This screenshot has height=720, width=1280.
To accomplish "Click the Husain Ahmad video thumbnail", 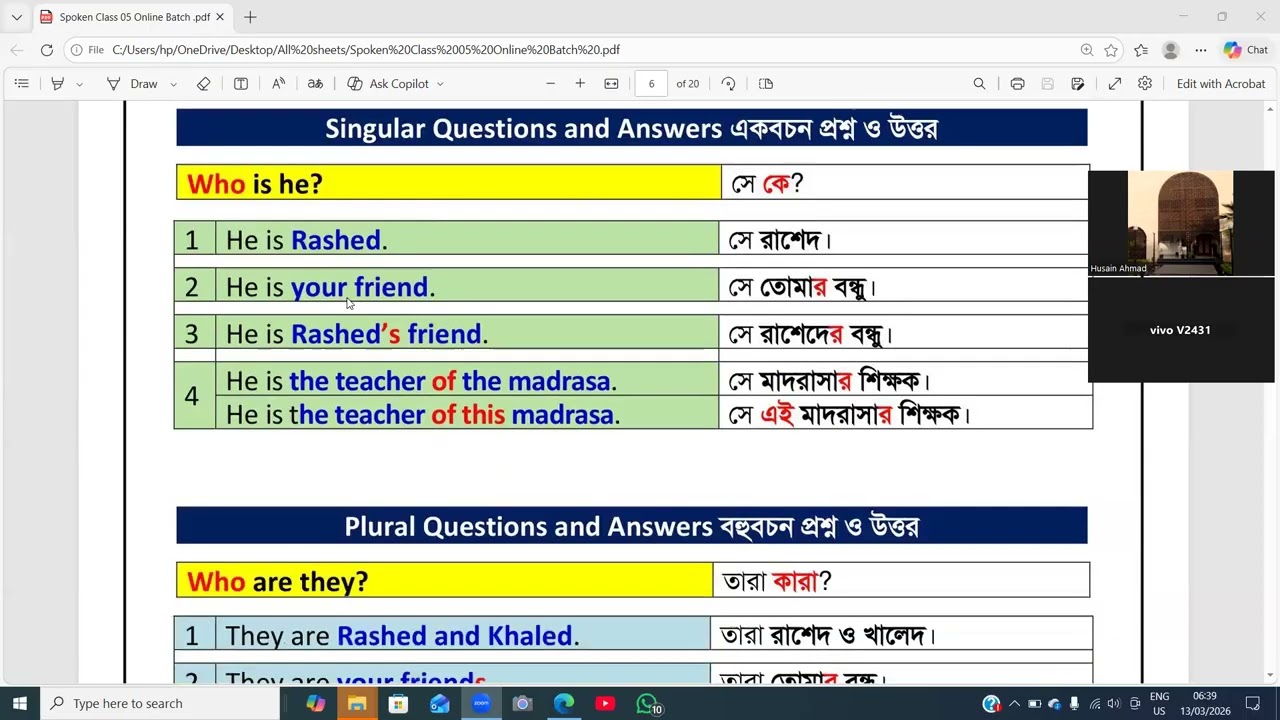I will point(1181,222).
